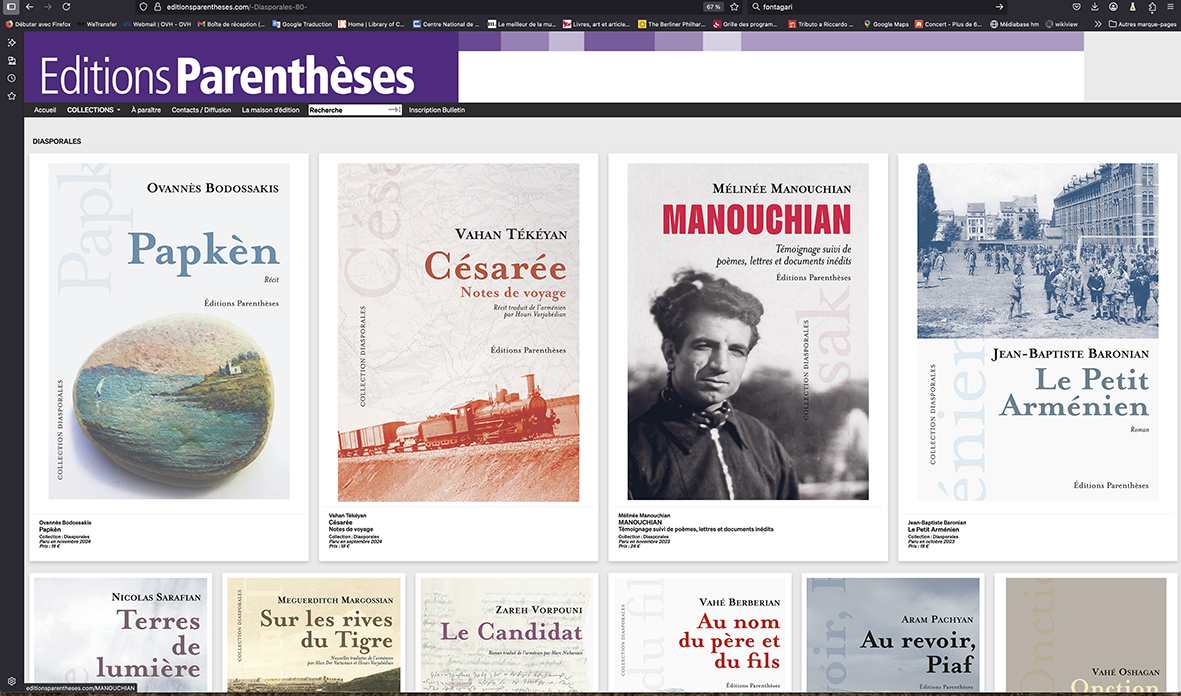Go to the À paraître page
This screenshot has width=1181, height=696.
click(146, 110)
